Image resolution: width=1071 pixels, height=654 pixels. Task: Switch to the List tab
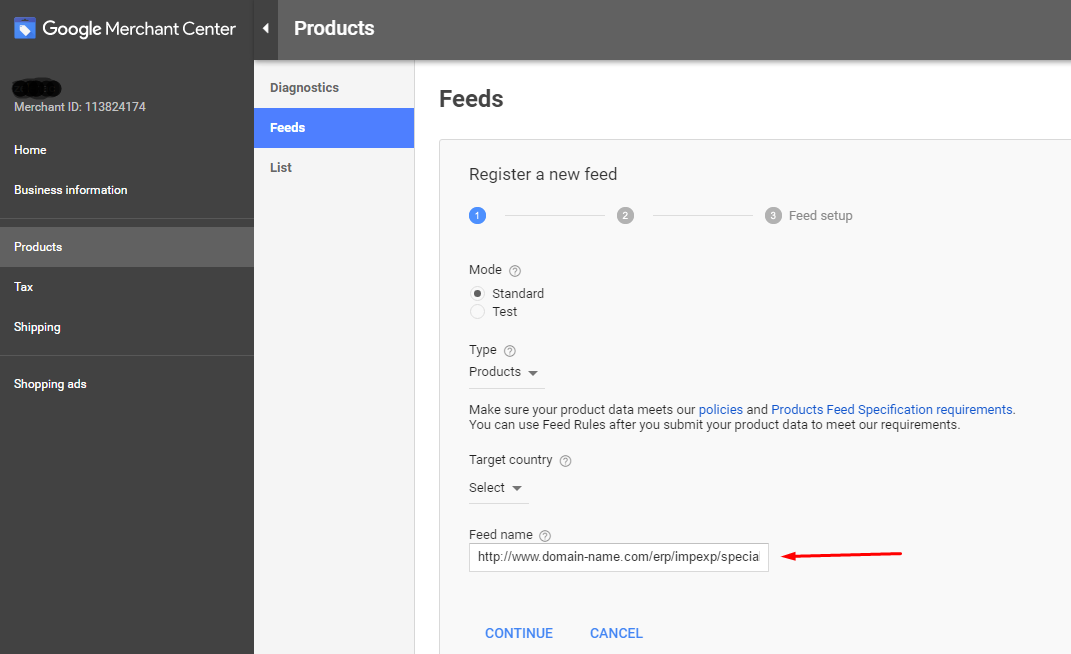(x=334, y=167)
